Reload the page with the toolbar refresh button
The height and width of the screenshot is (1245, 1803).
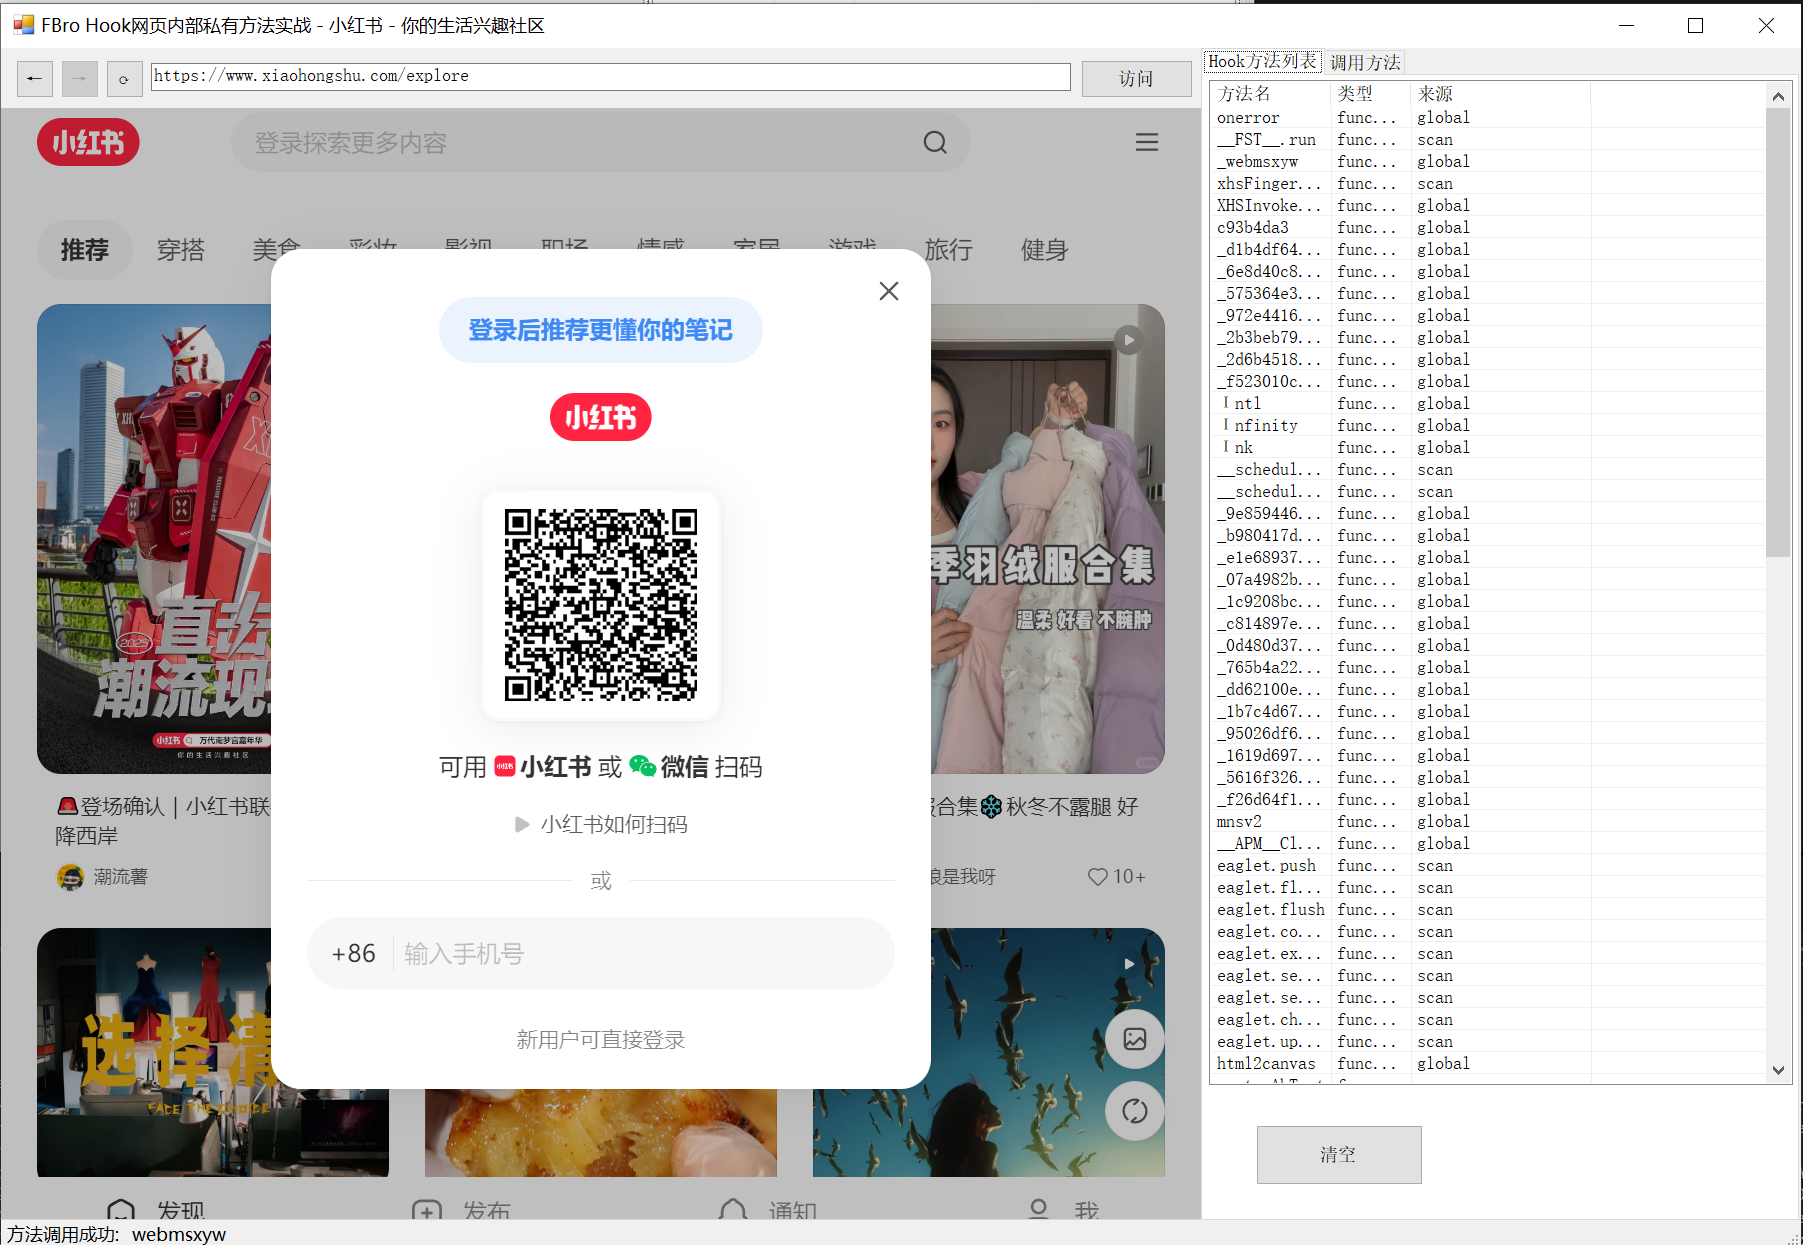(x=124, y=78)
